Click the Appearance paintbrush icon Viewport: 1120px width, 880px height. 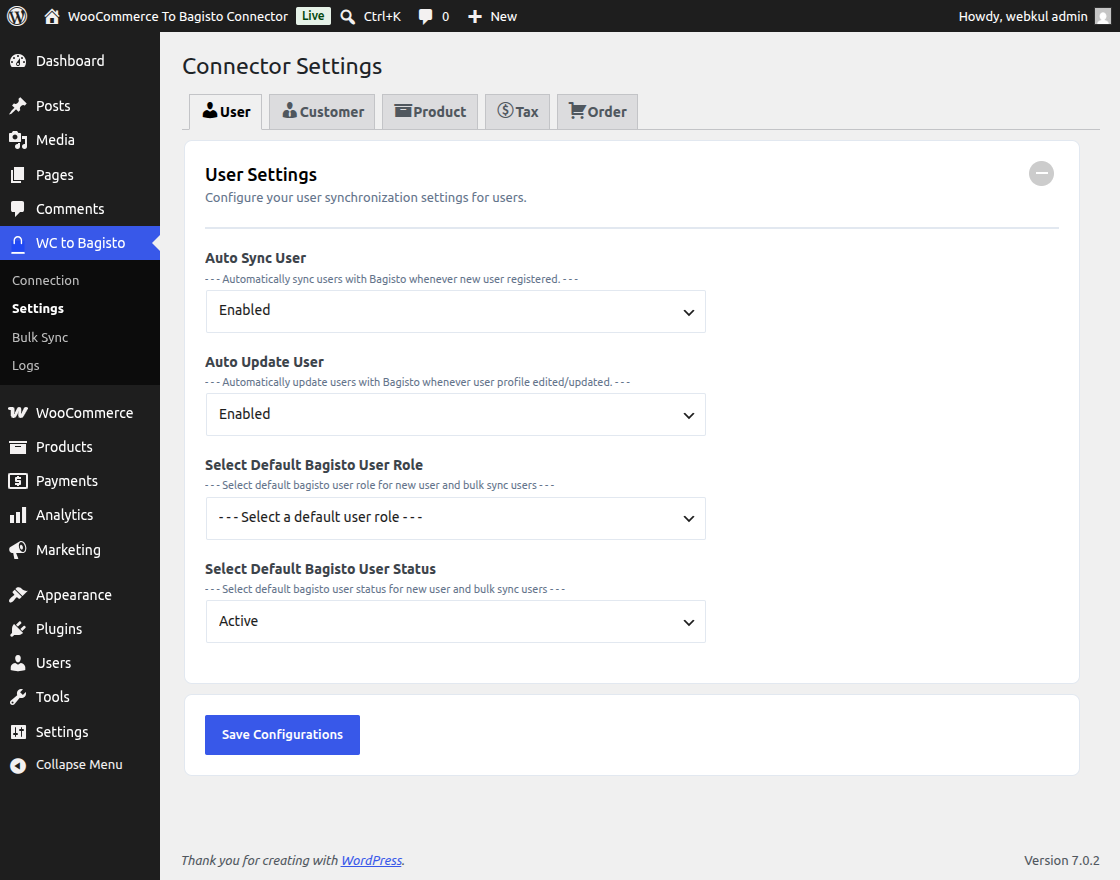coord(18,595)
